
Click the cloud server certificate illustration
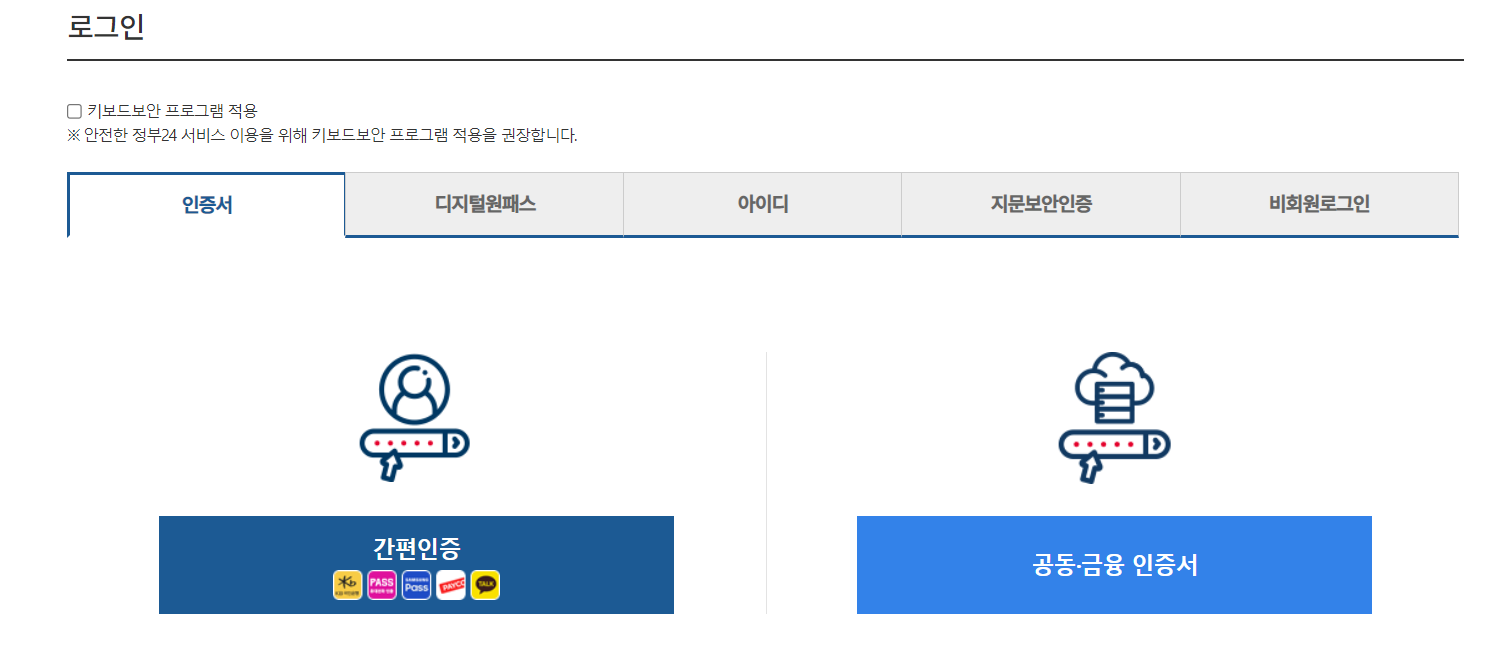coord(1114,389)
